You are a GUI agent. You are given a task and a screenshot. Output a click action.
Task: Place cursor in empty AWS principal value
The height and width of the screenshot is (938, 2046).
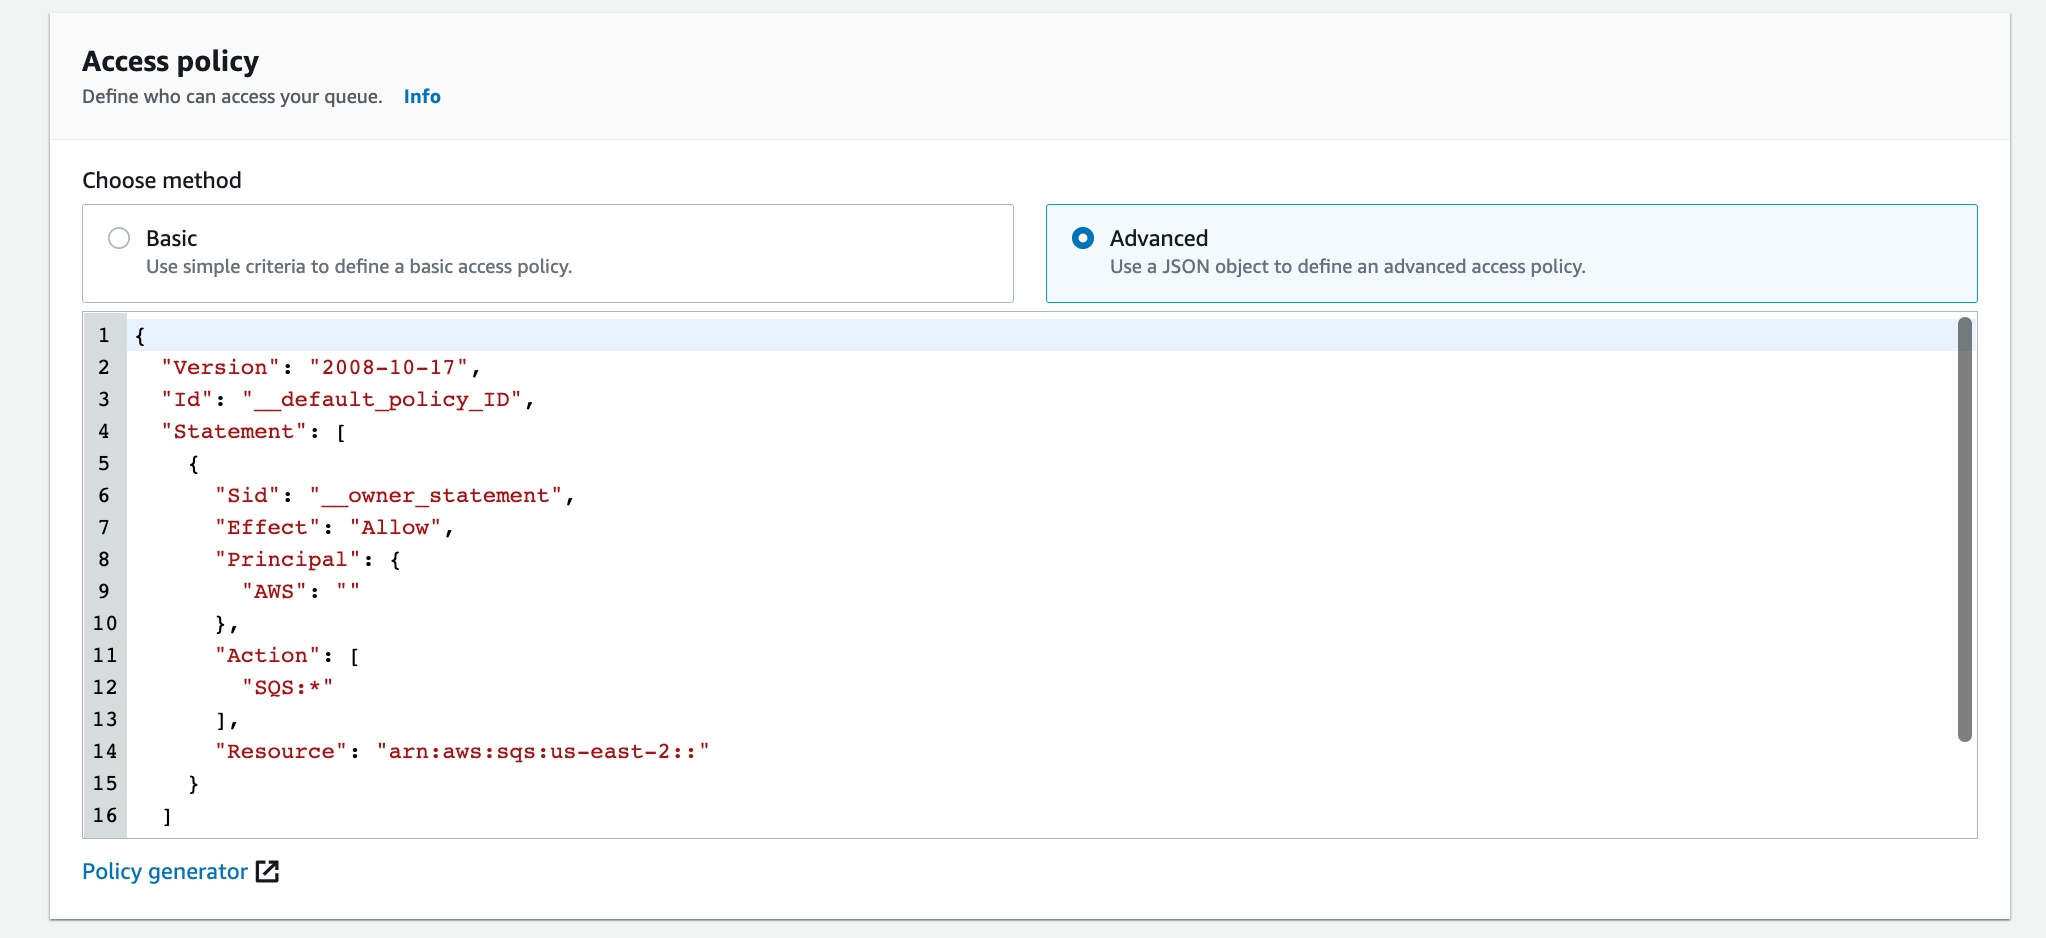[x=348, y=592]
